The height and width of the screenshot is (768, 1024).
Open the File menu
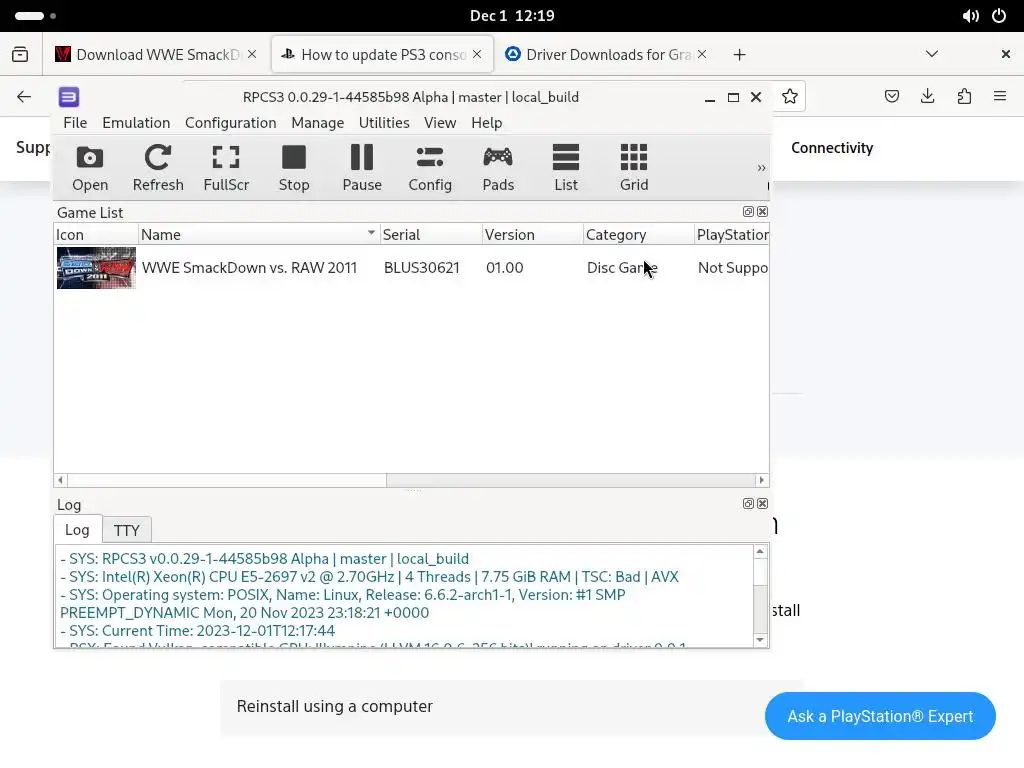75,123
